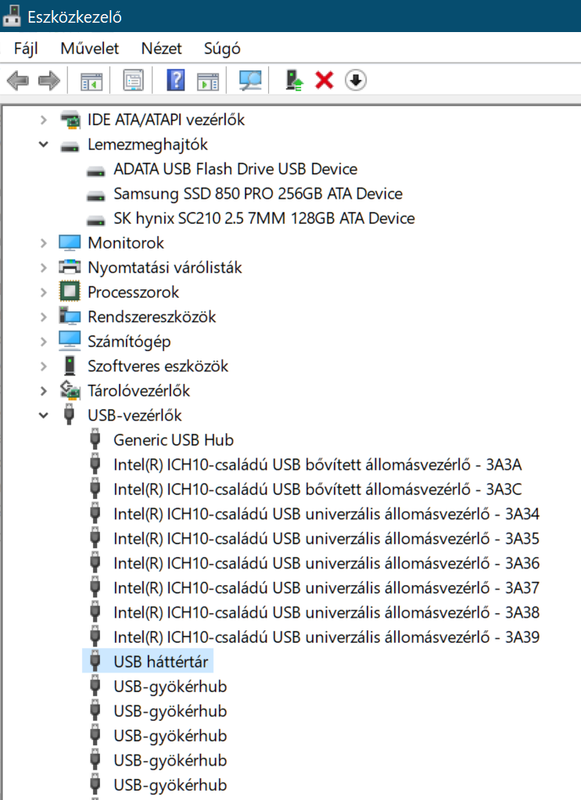Click the red X uninstall device icon

(x=324, y=80)
